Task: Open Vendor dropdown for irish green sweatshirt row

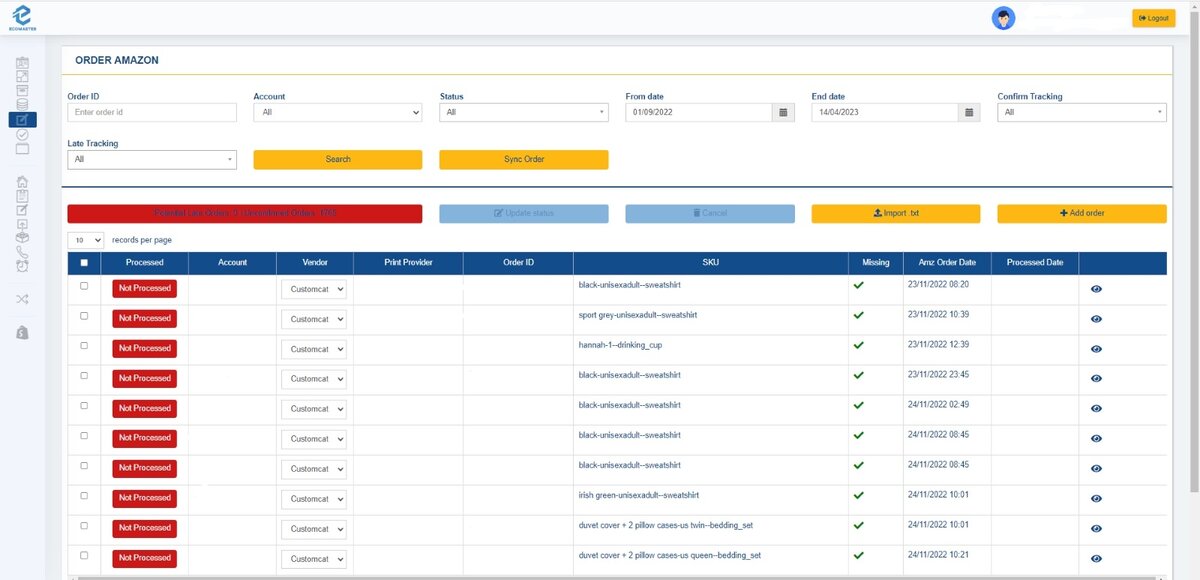Action: click(314, 499)
